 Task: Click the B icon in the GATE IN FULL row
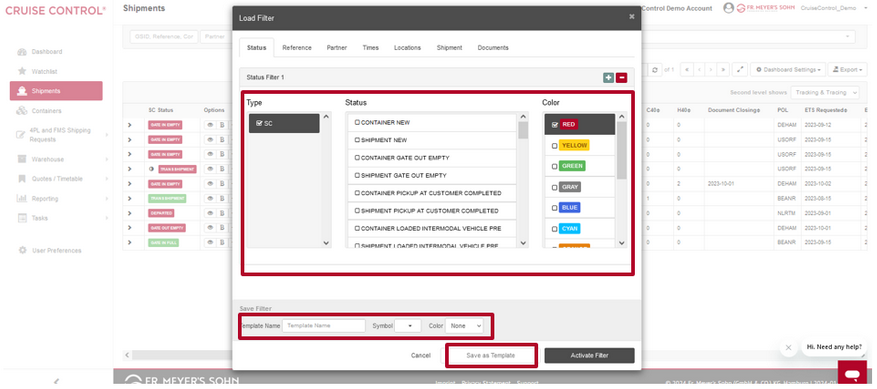pos(221,243)
